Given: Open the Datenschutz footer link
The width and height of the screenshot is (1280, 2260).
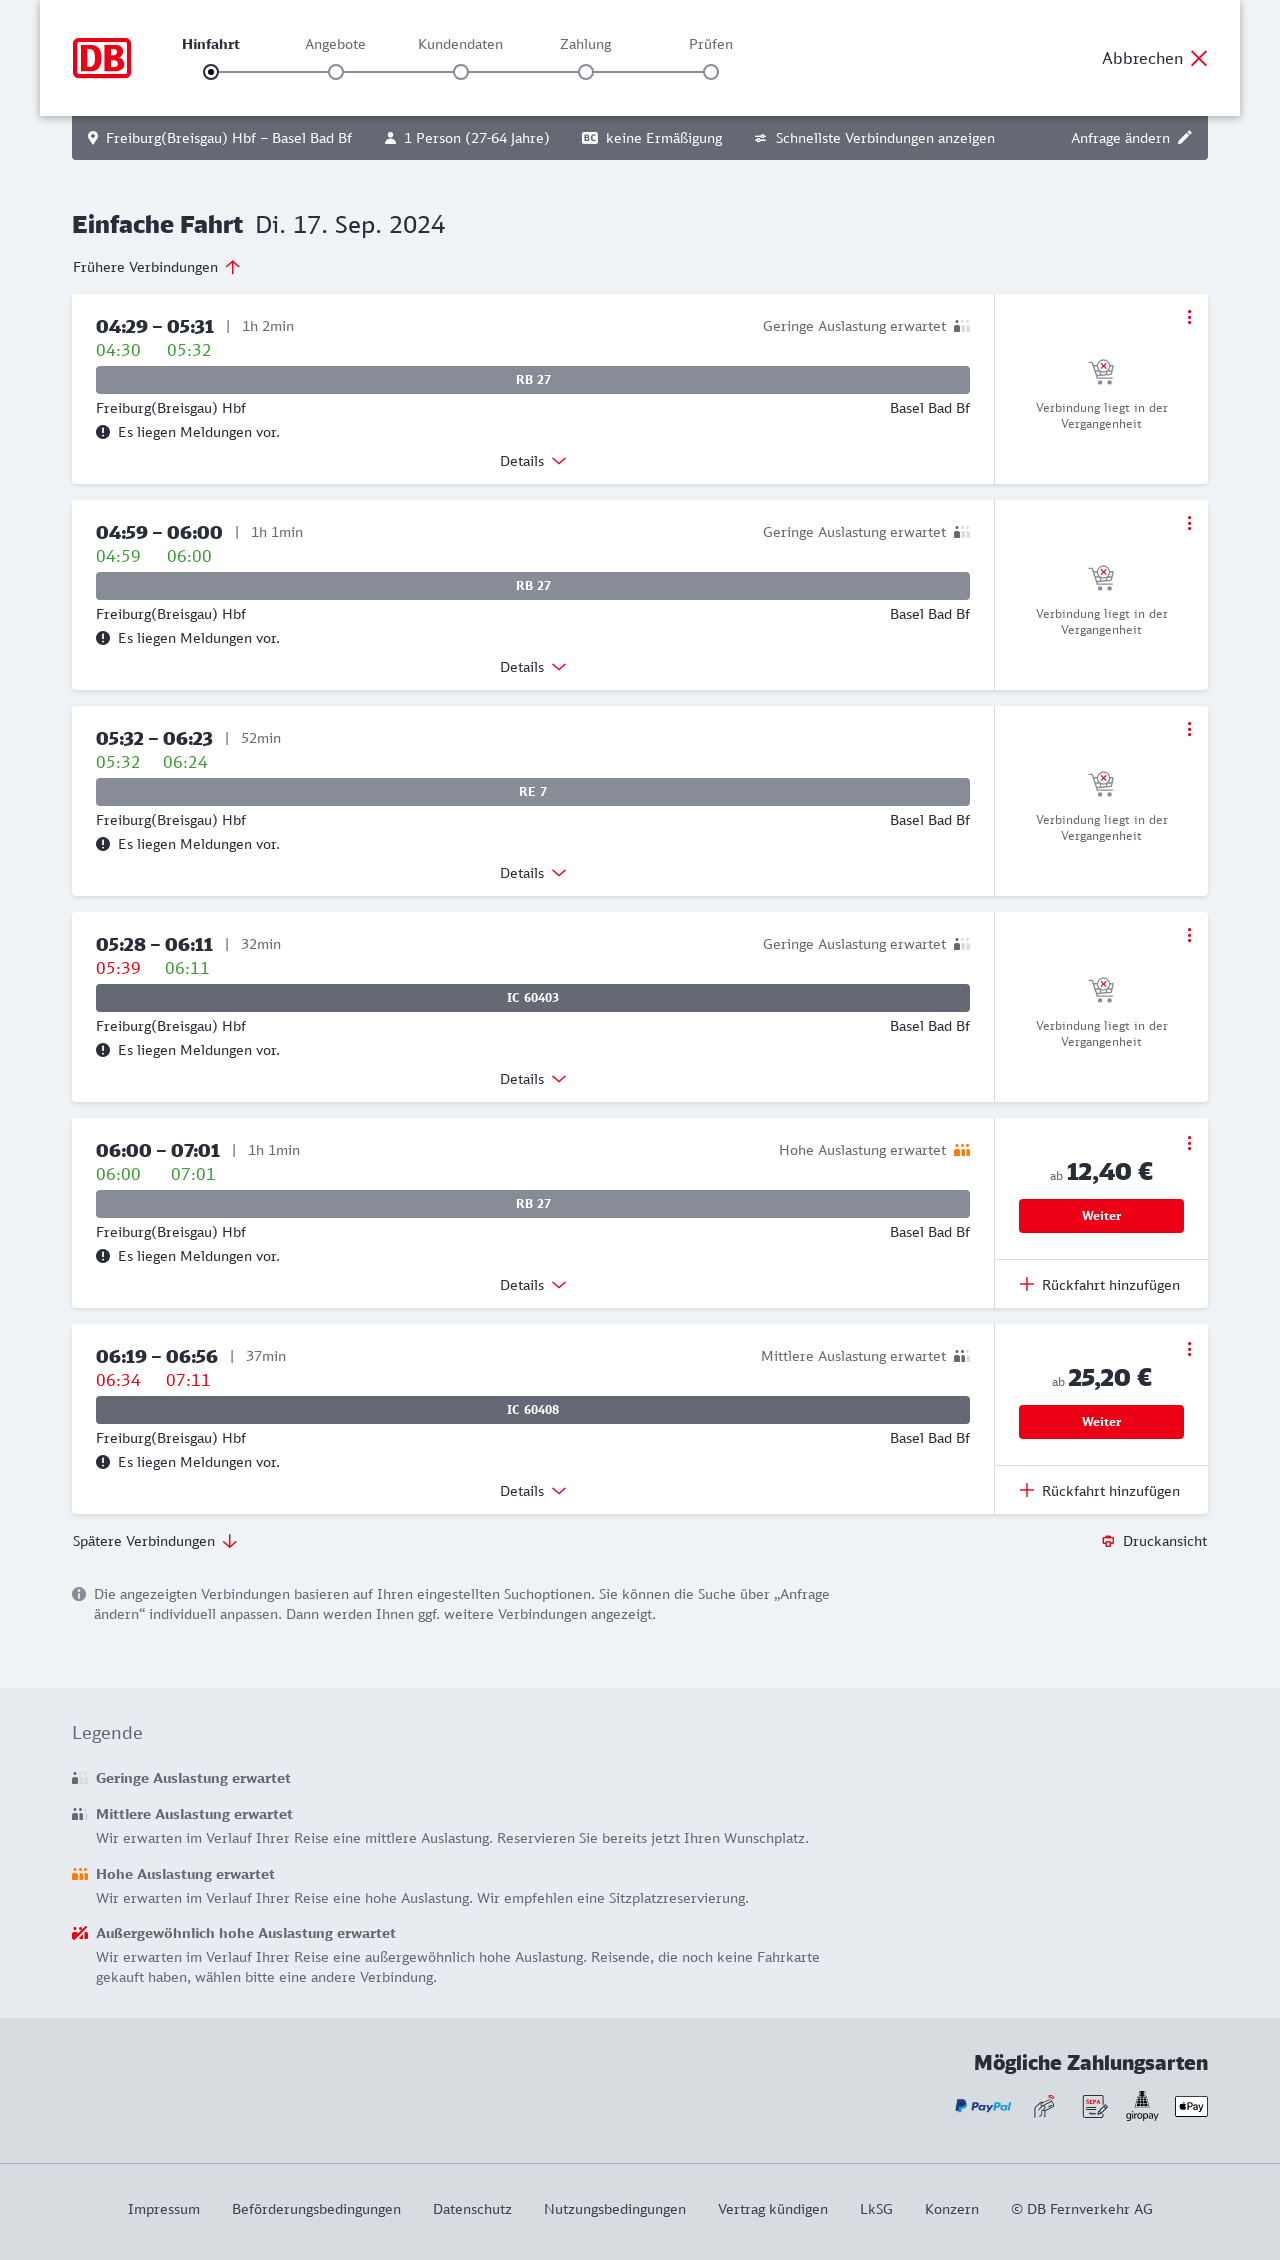Looking at the screenshot, I should 472,2209.
